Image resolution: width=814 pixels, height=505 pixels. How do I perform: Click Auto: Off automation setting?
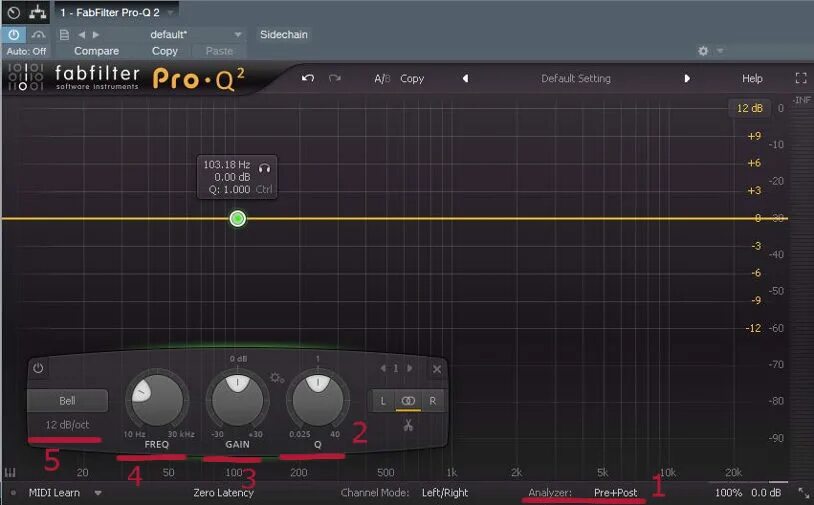coord(26,51)
